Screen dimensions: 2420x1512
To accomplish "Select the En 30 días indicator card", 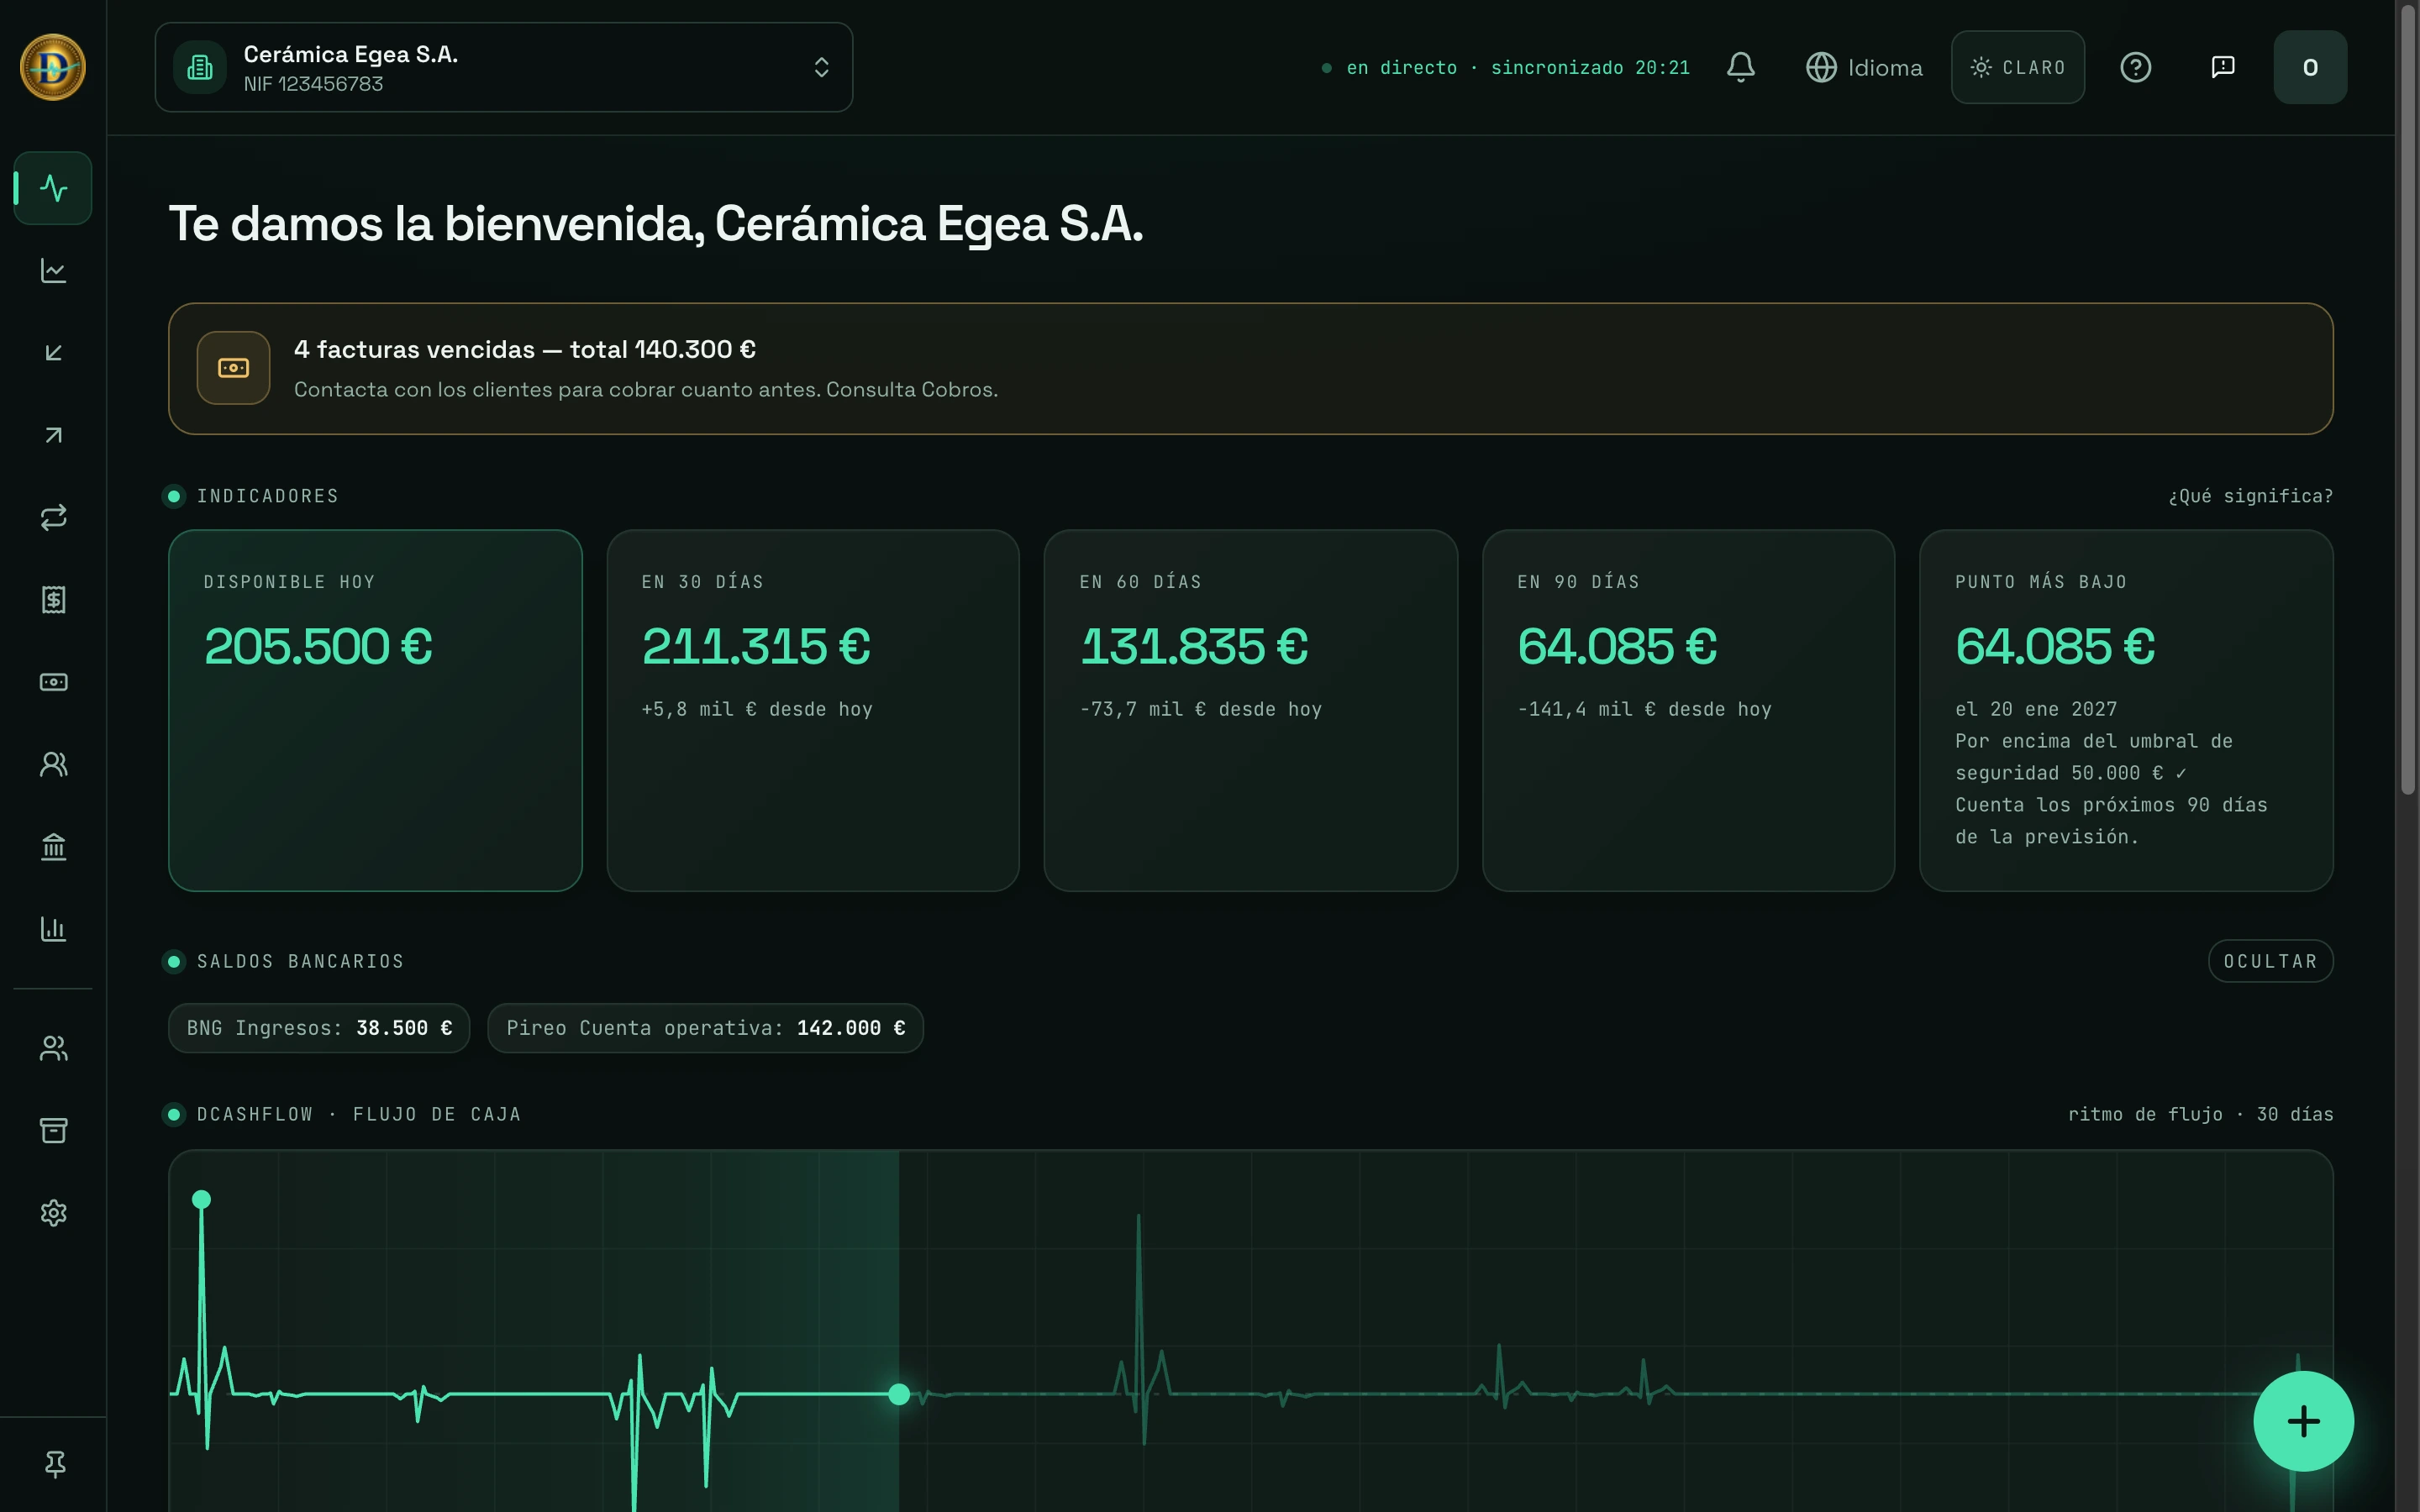I will click(813, 710).
